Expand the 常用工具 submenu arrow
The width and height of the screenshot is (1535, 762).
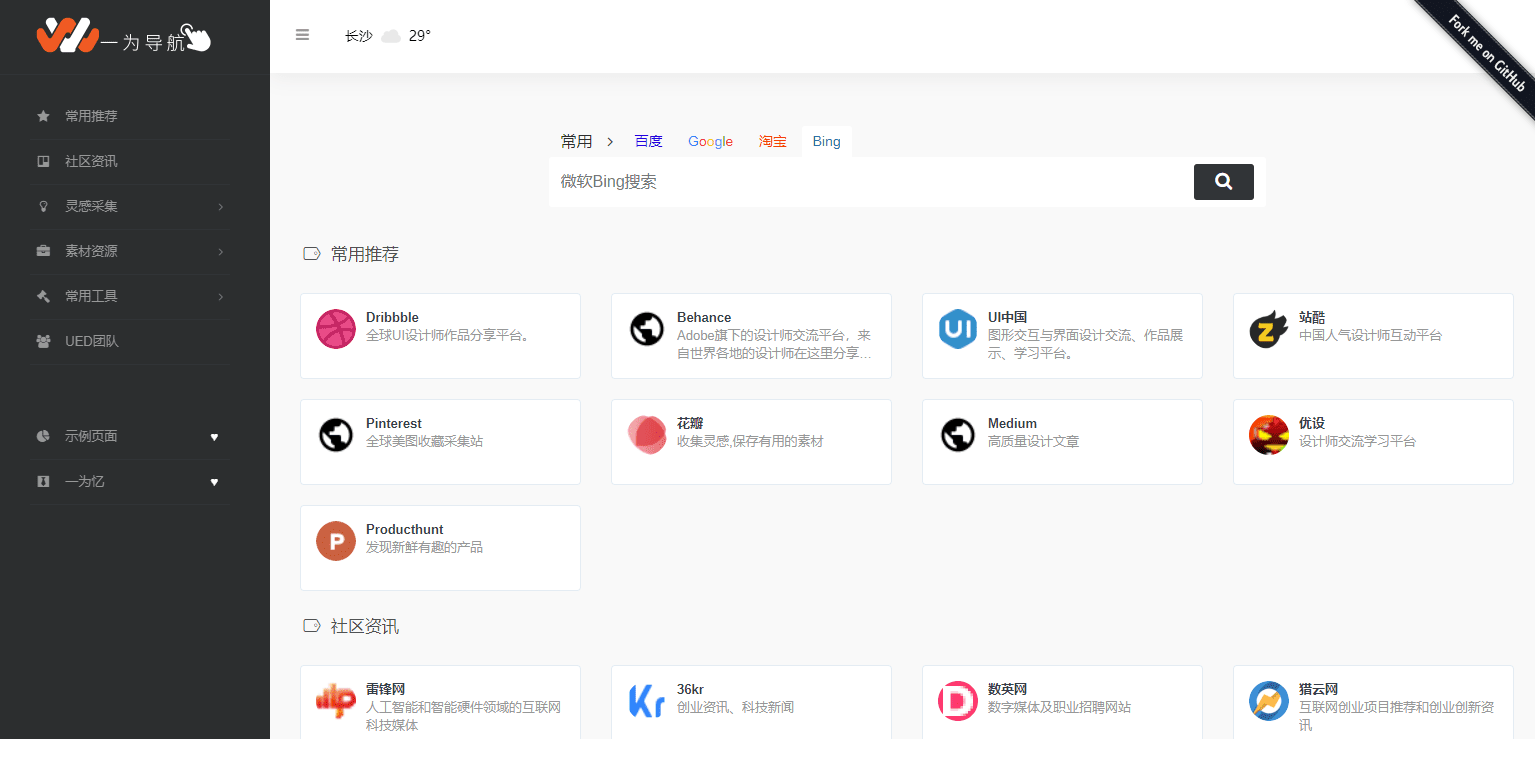click(220, 297)
